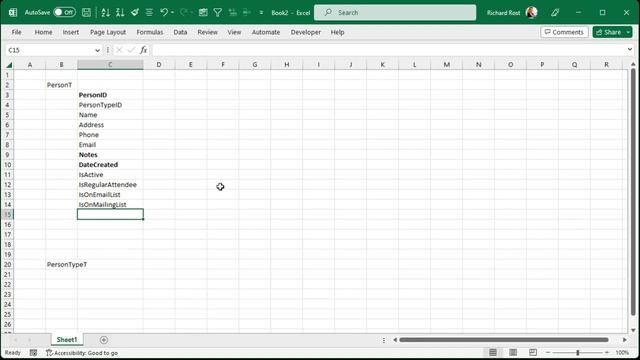Click the horizontal scrollbar thumb
Image resolution: width=640 pixels, height=360 pixels.
tap(504, 340)
